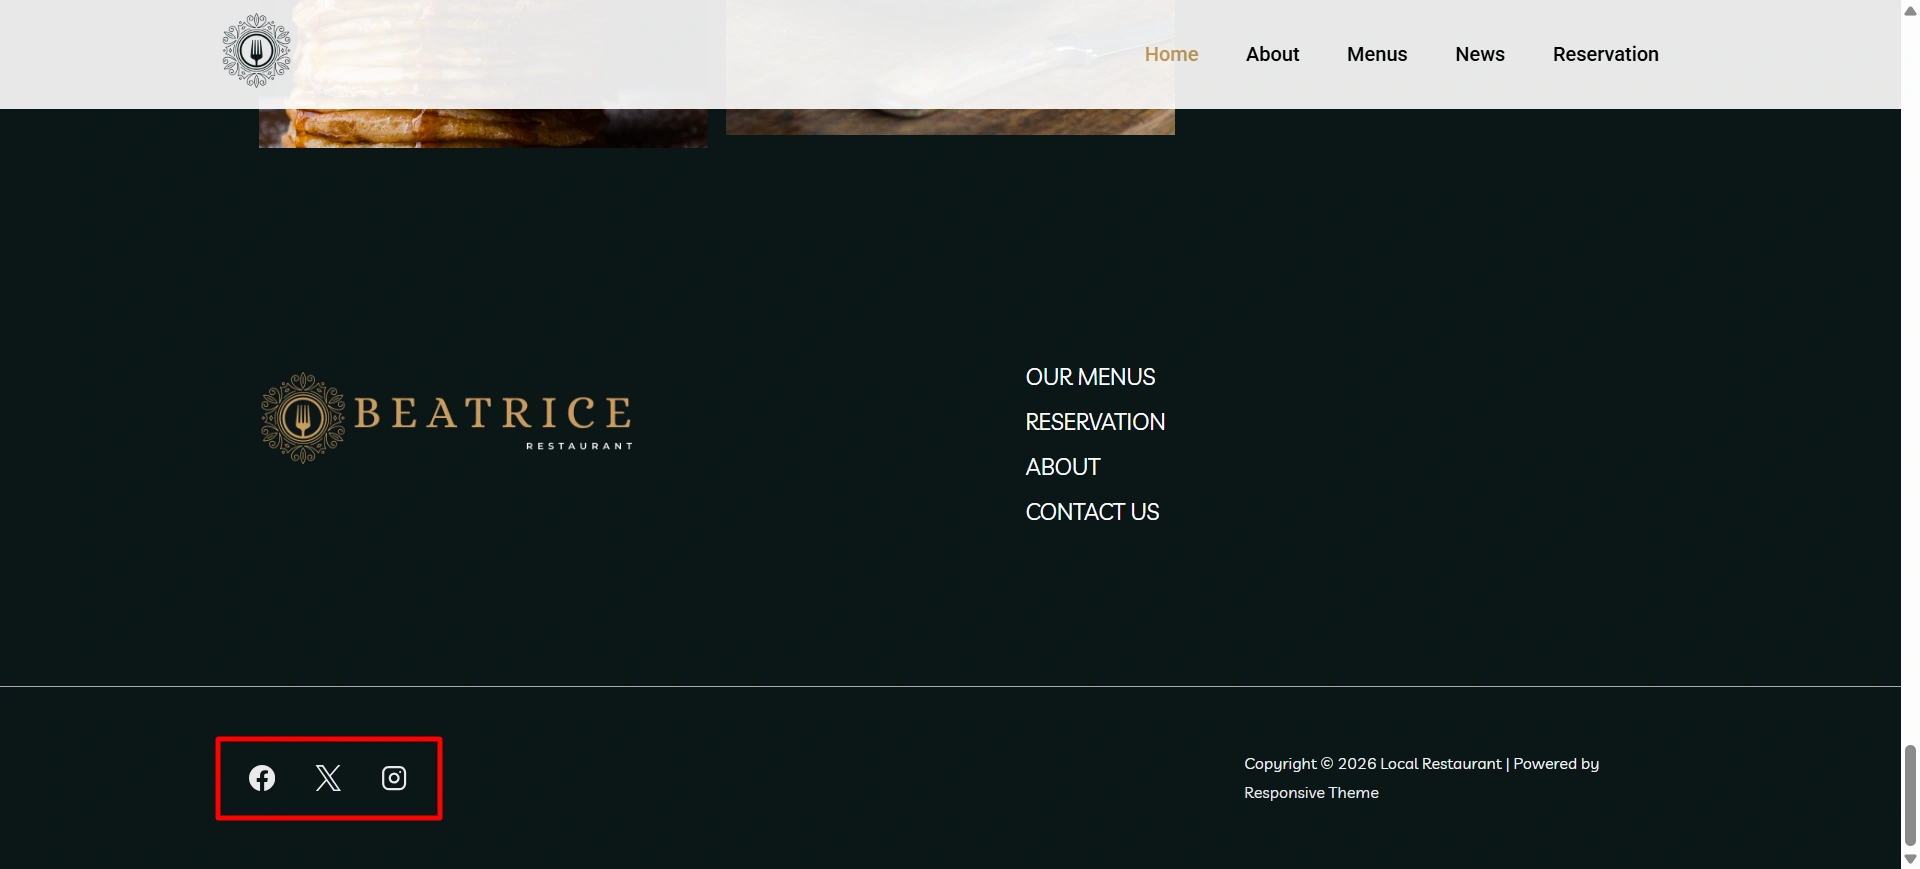1920x869 pixels.
Task: Click the scrollbar down arrow
Action: point(1910,859)
